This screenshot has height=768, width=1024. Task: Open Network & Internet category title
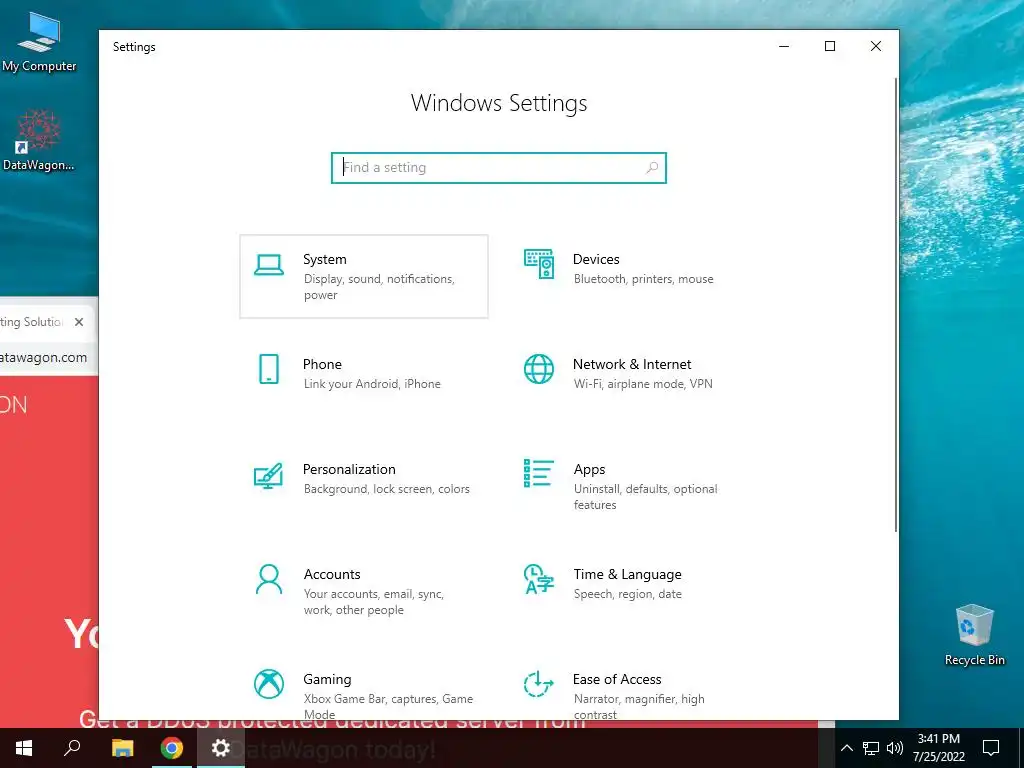click(x=632, y=364)
